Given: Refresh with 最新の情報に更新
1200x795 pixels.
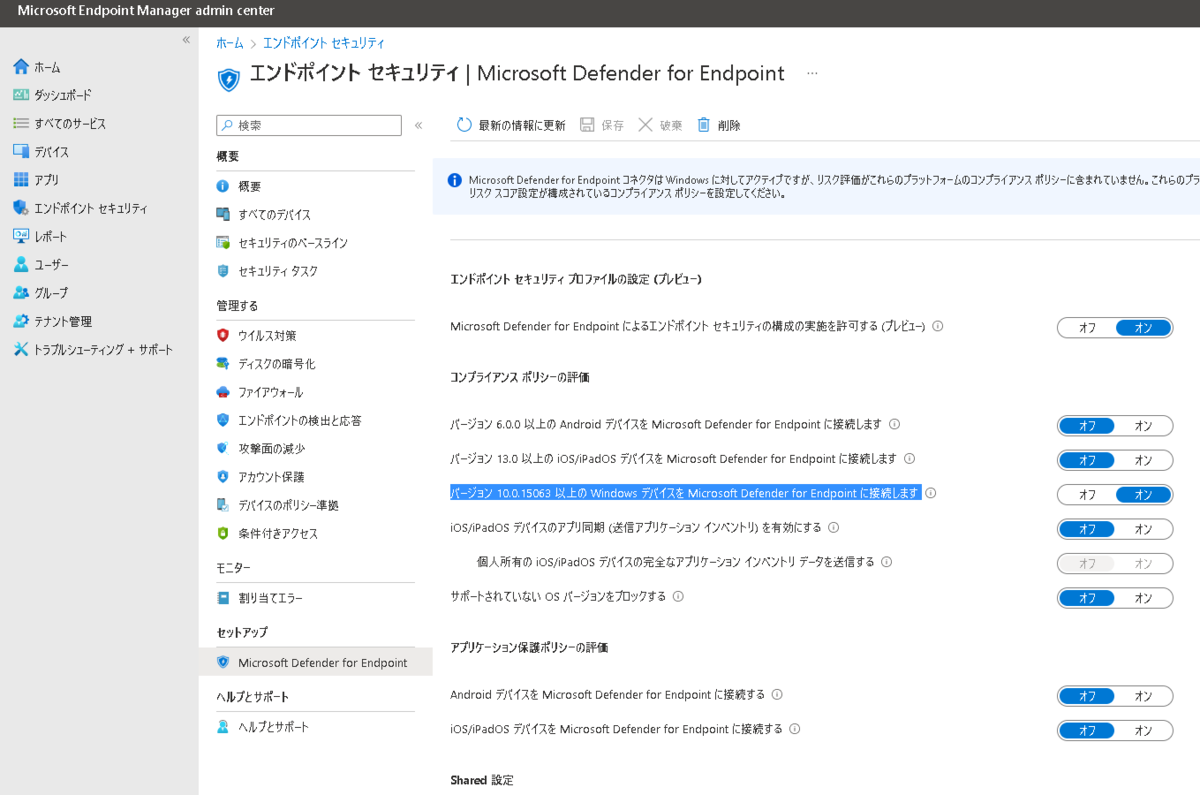Looking at the screenshot, I should click(511, 125).
